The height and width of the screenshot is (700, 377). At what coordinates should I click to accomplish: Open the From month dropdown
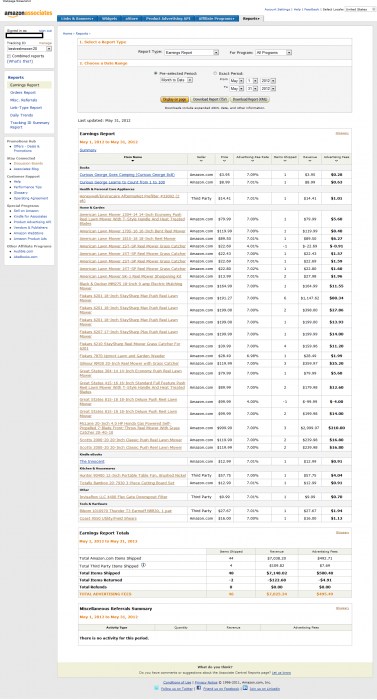[237, 81]
